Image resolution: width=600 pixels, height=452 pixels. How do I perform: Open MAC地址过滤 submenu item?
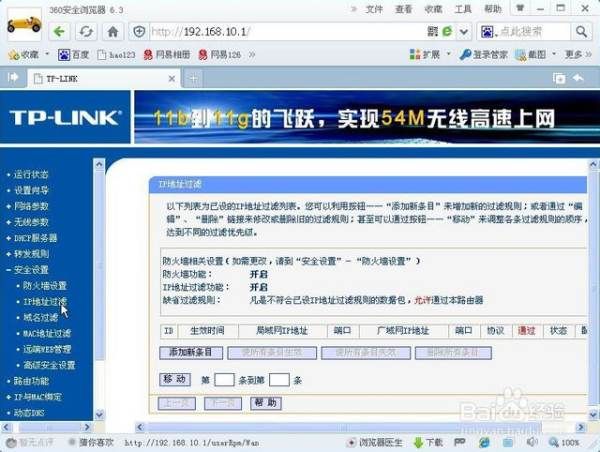(x=47, y=333)
